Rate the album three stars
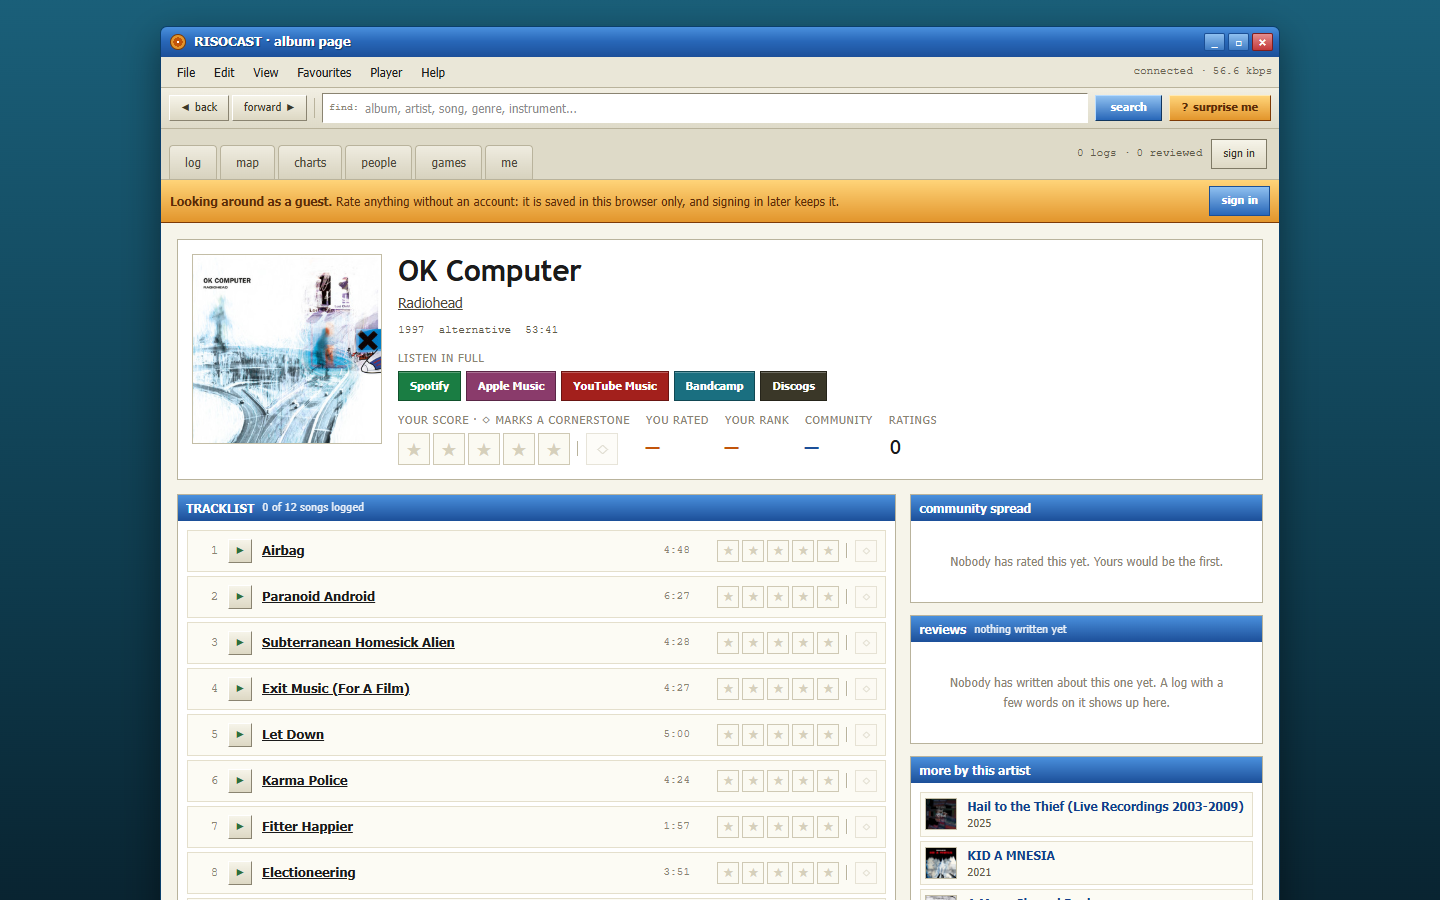This screenshot has height=900, width=1440. point(484,449)
